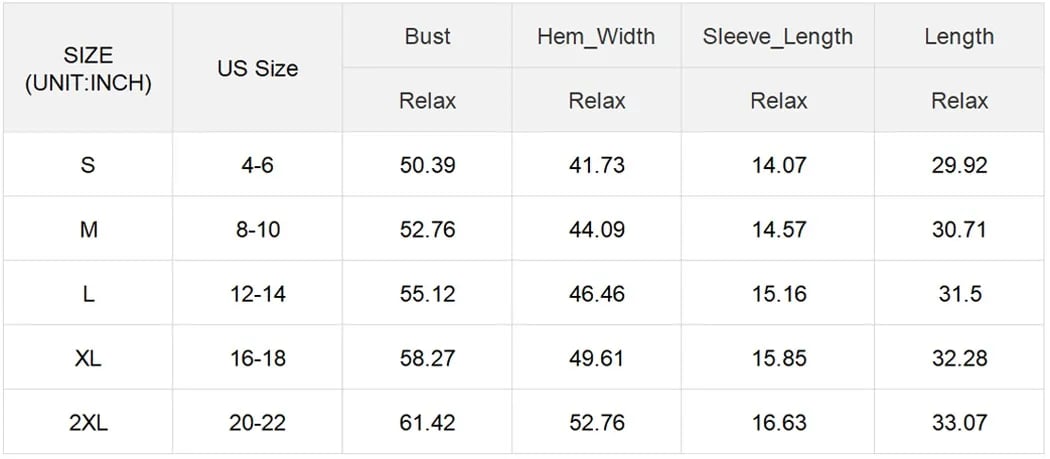Select the Hem_Width column header
This screenshot has height=459, width=1050.
[596, 37]
